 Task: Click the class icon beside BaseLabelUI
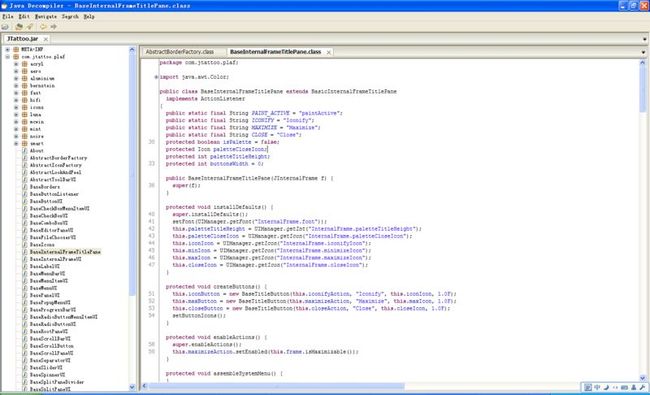25,266
